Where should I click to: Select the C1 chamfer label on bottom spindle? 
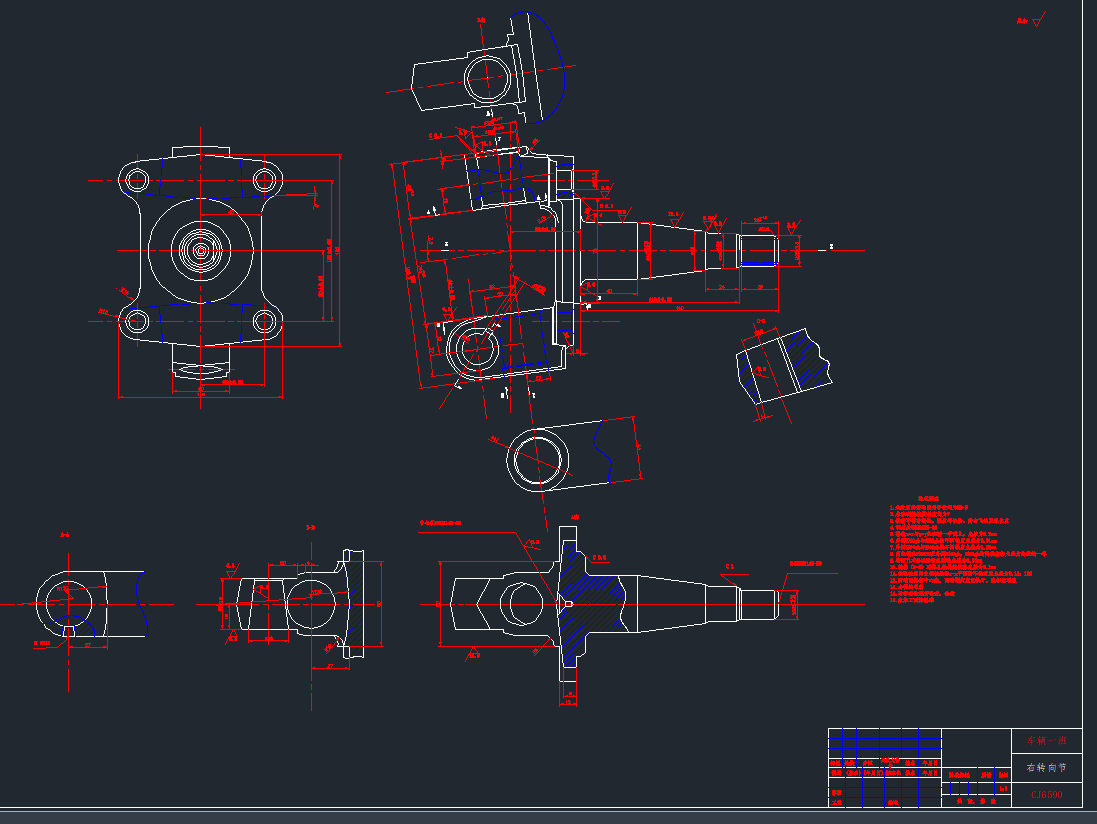click(x=729, y=567)
